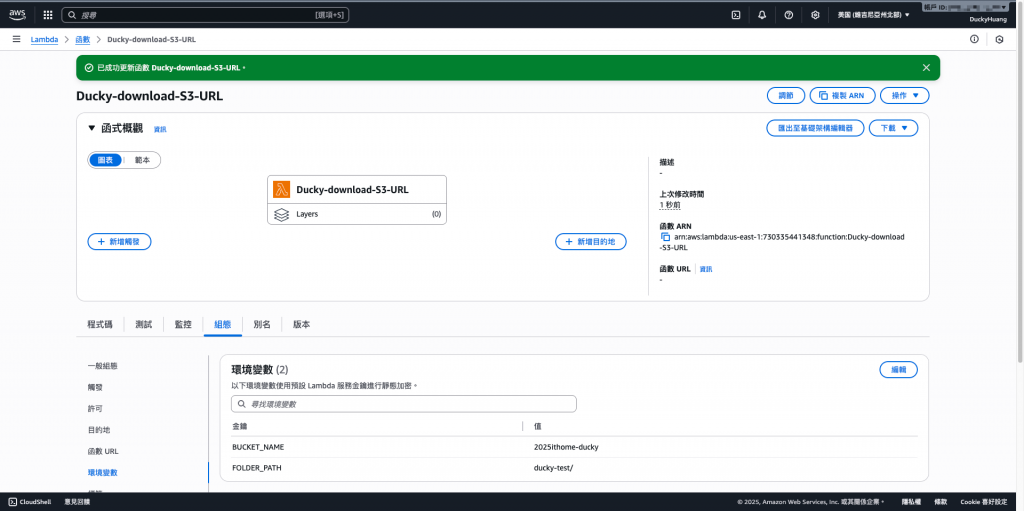Click the 複製 ARN button
Viewport: 1024px width, 511px height.
click(842, 95)
